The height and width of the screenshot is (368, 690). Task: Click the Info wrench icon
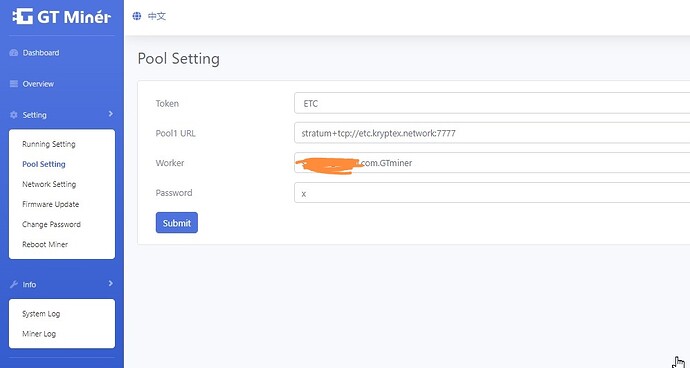(x=14, y=284)
